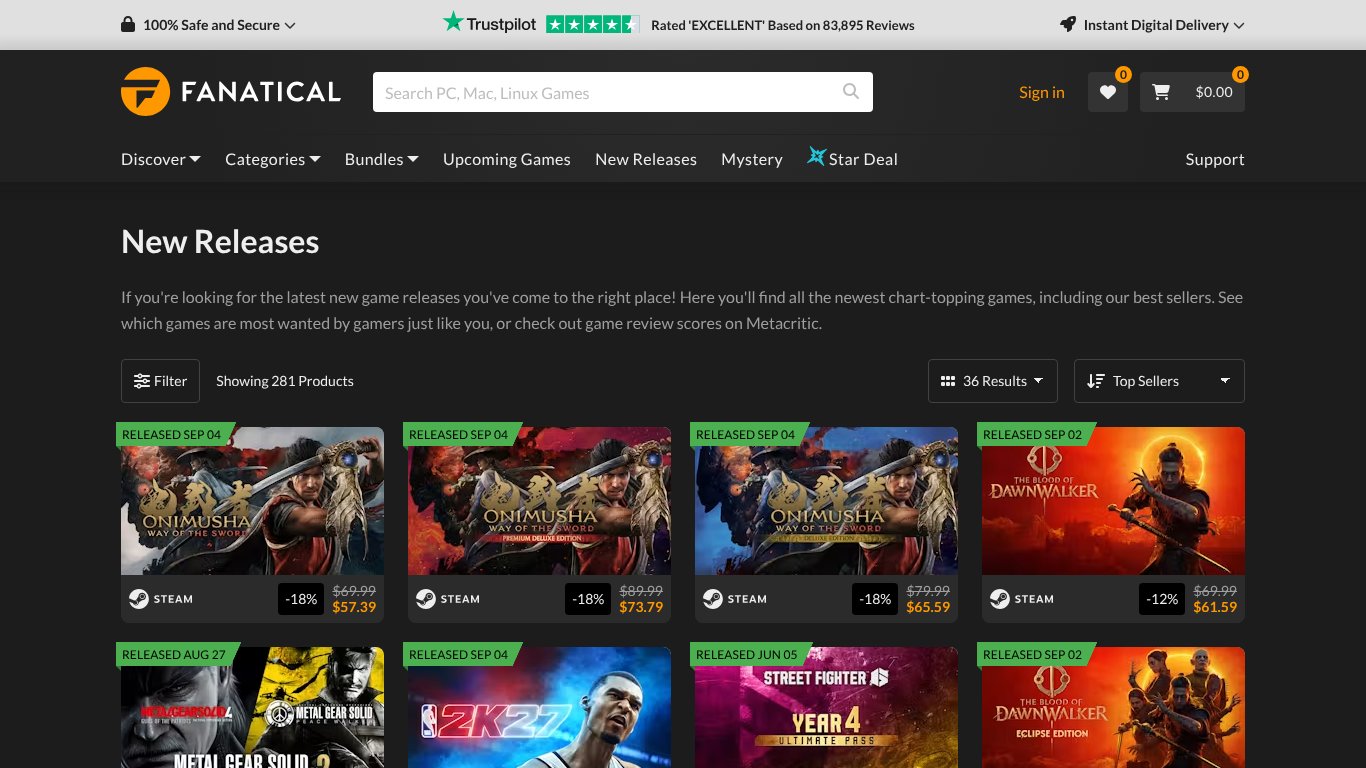
Task: Click the -18% badge beside $57.39
Action: 301,599
